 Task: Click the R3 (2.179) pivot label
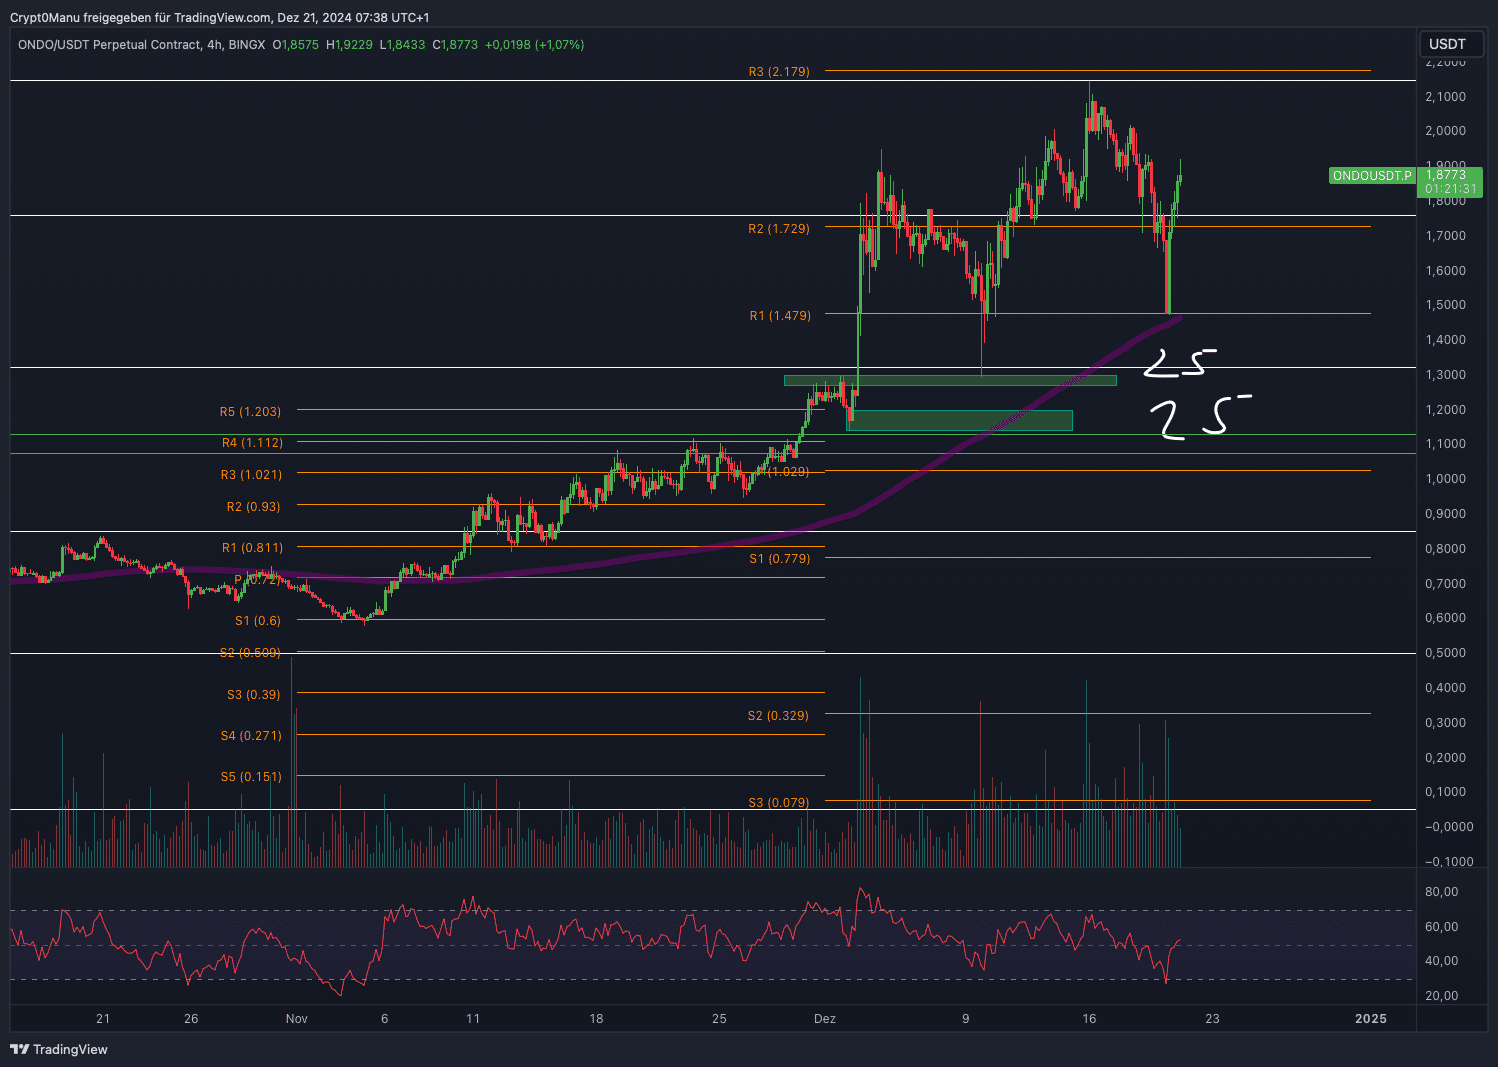779,72
